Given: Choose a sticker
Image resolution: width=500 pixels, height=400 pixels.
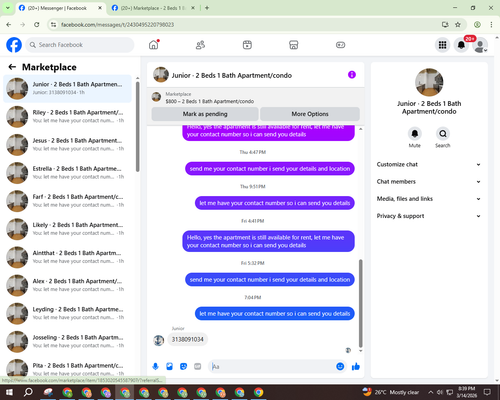Looking at the screenshot, I should [x=184, y=367].
